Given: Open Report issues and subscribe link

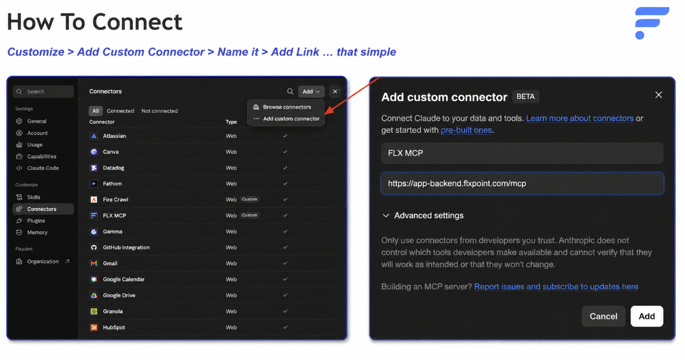Looking at the screenshot, I should pos(556,287).
